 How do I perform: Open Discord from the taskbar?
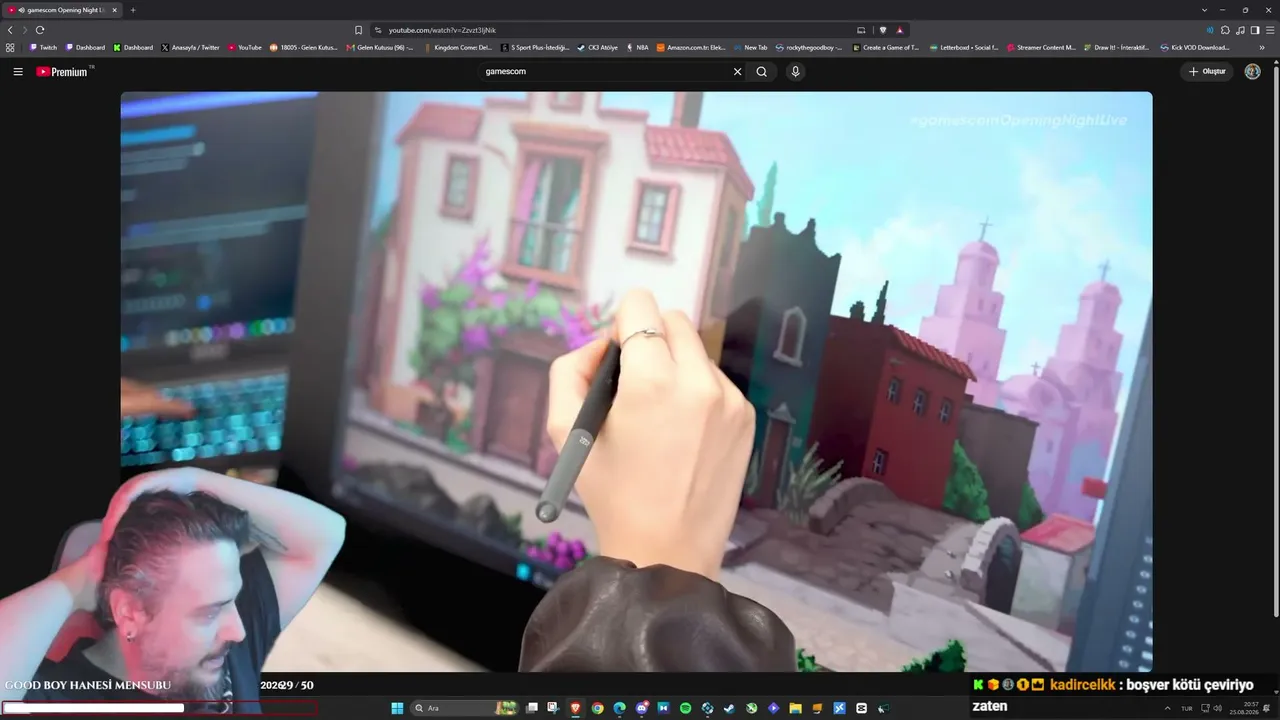click(x=641, y=708)
